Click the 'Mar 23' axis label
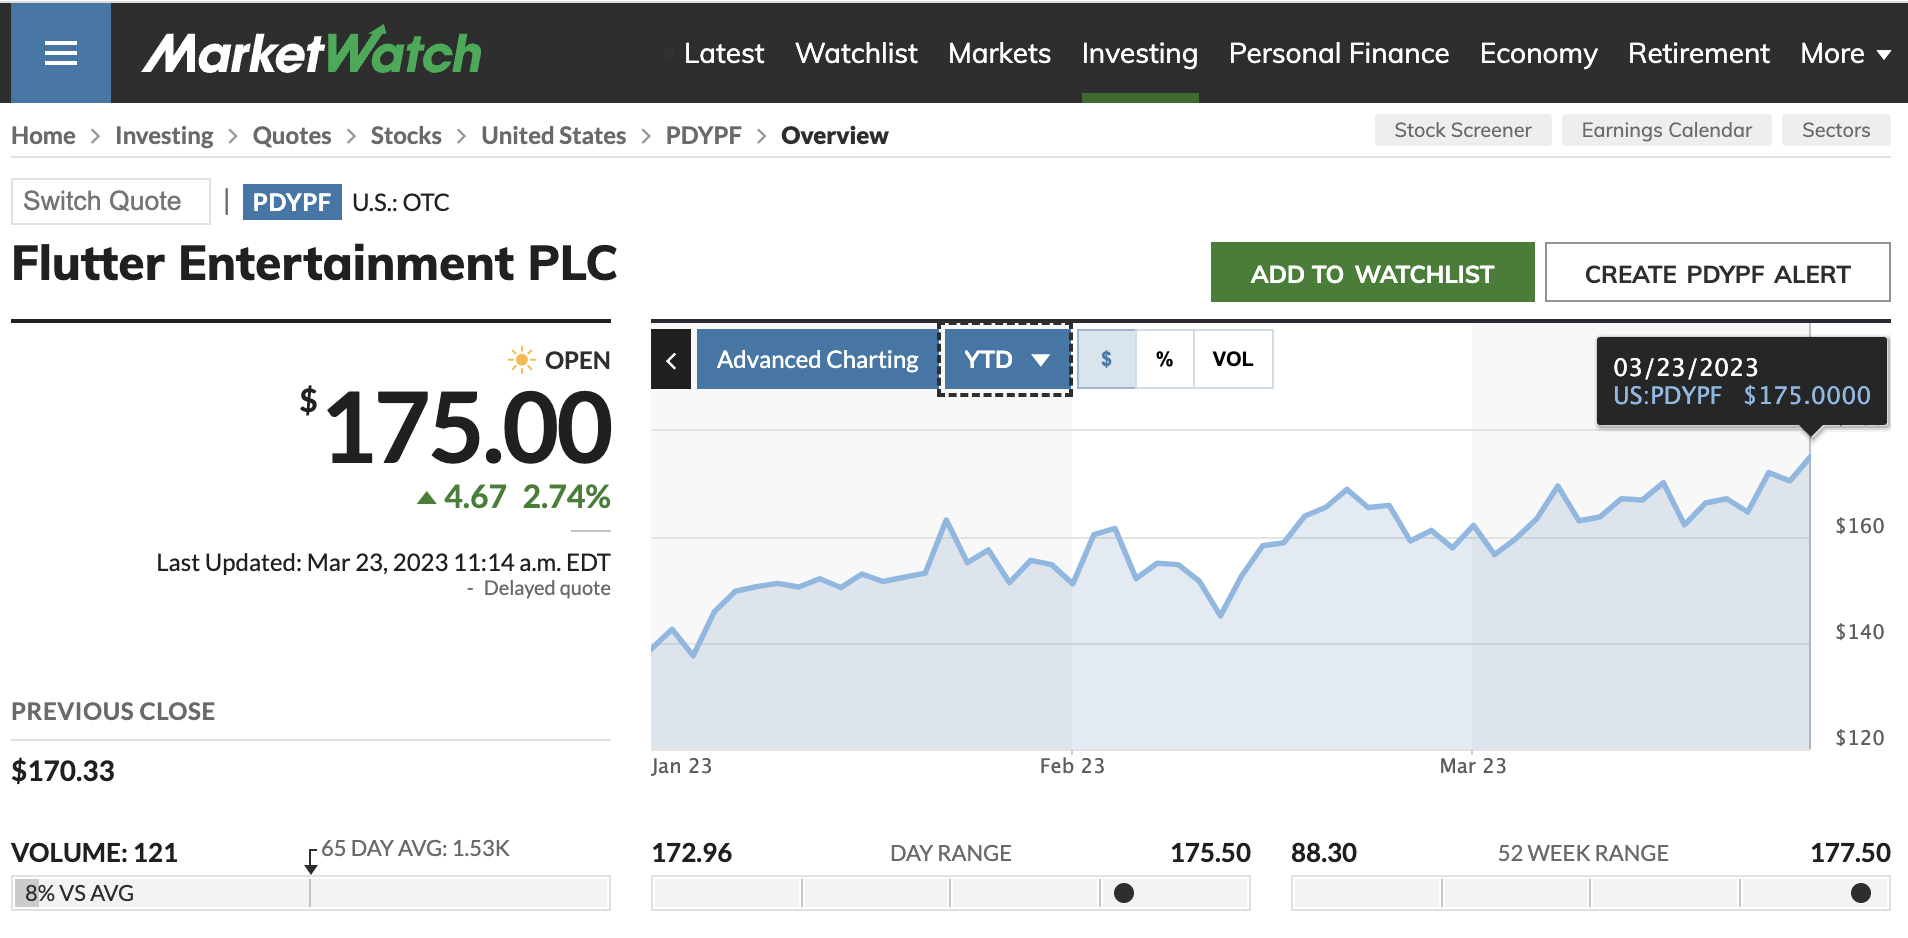Image resolution: width=1908 pixels, height=938 pixels. point(1472,766)
